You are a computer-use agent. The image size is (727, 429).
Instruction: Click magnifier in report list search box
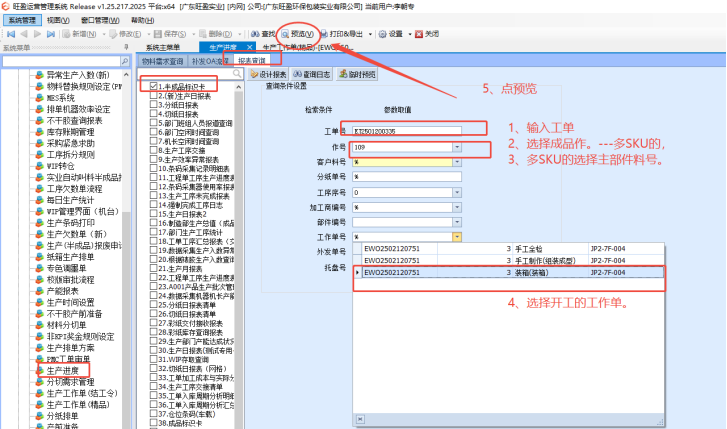tap(237, 73)
